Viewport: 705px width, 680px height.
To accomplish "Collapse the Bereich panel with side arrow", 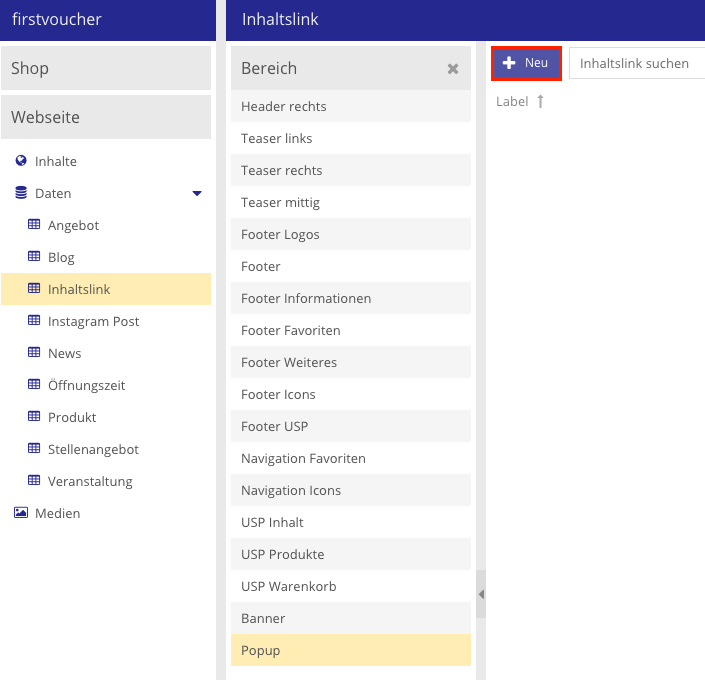I will point(481,594).
